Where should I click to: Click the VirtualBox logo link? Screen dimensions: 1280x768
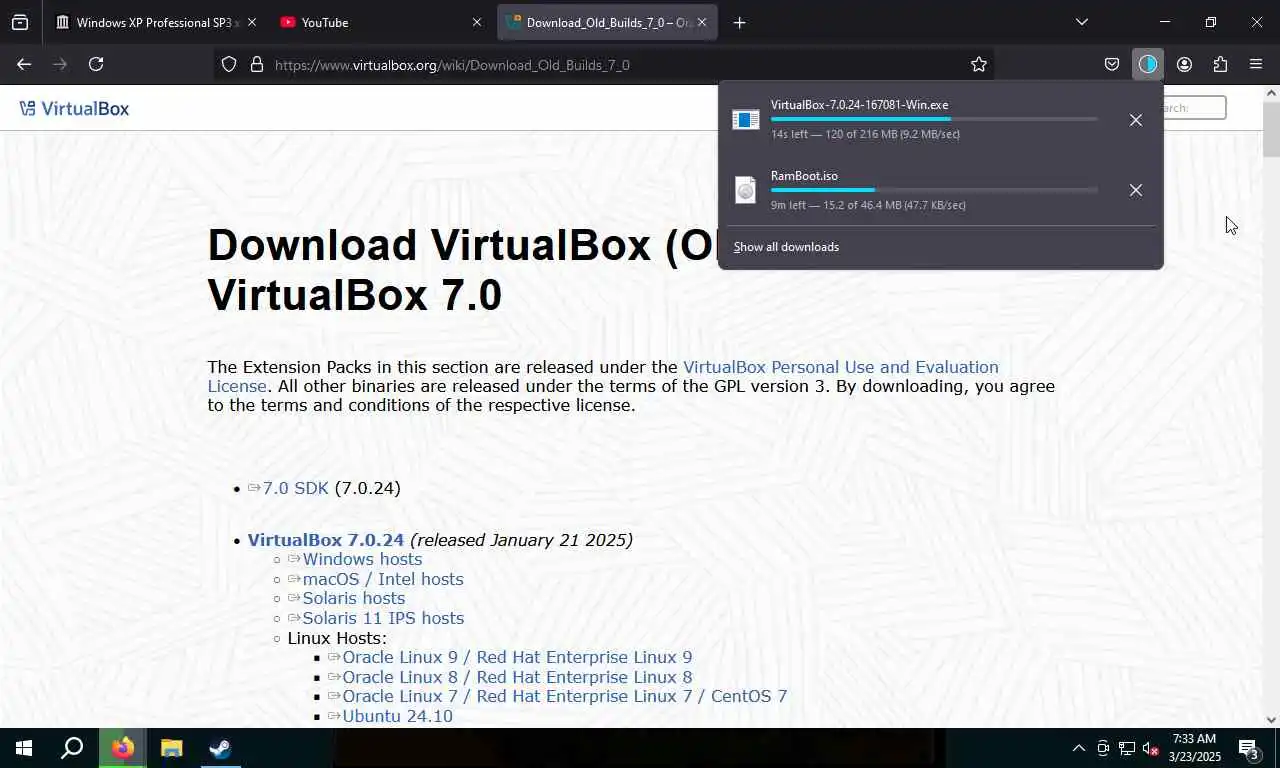coord(75,108)
